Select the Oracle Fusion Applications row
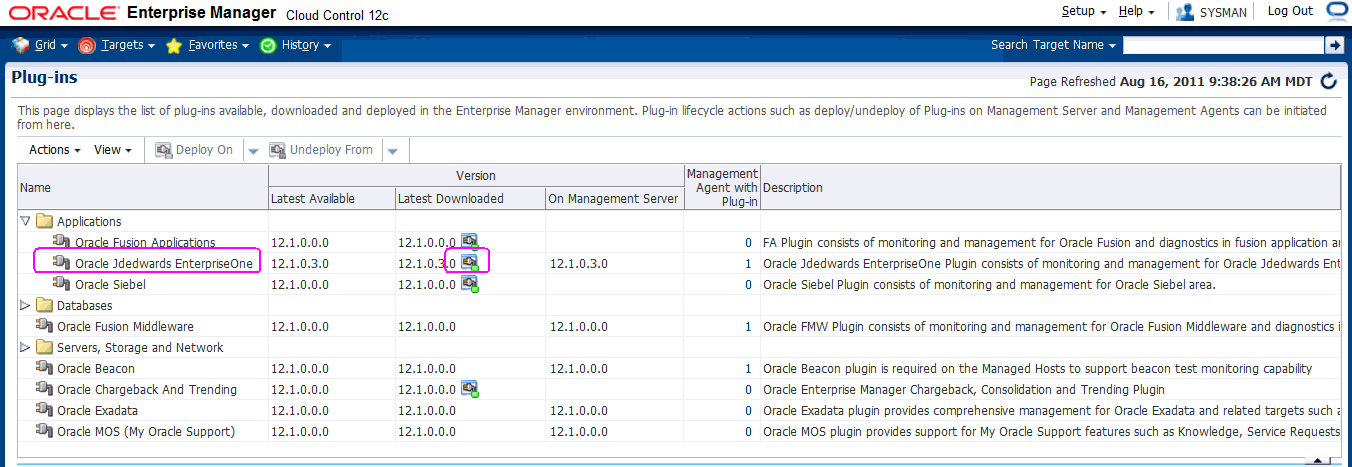Image resolution: width=1352 pixels, height=467 pixels. 679,242
